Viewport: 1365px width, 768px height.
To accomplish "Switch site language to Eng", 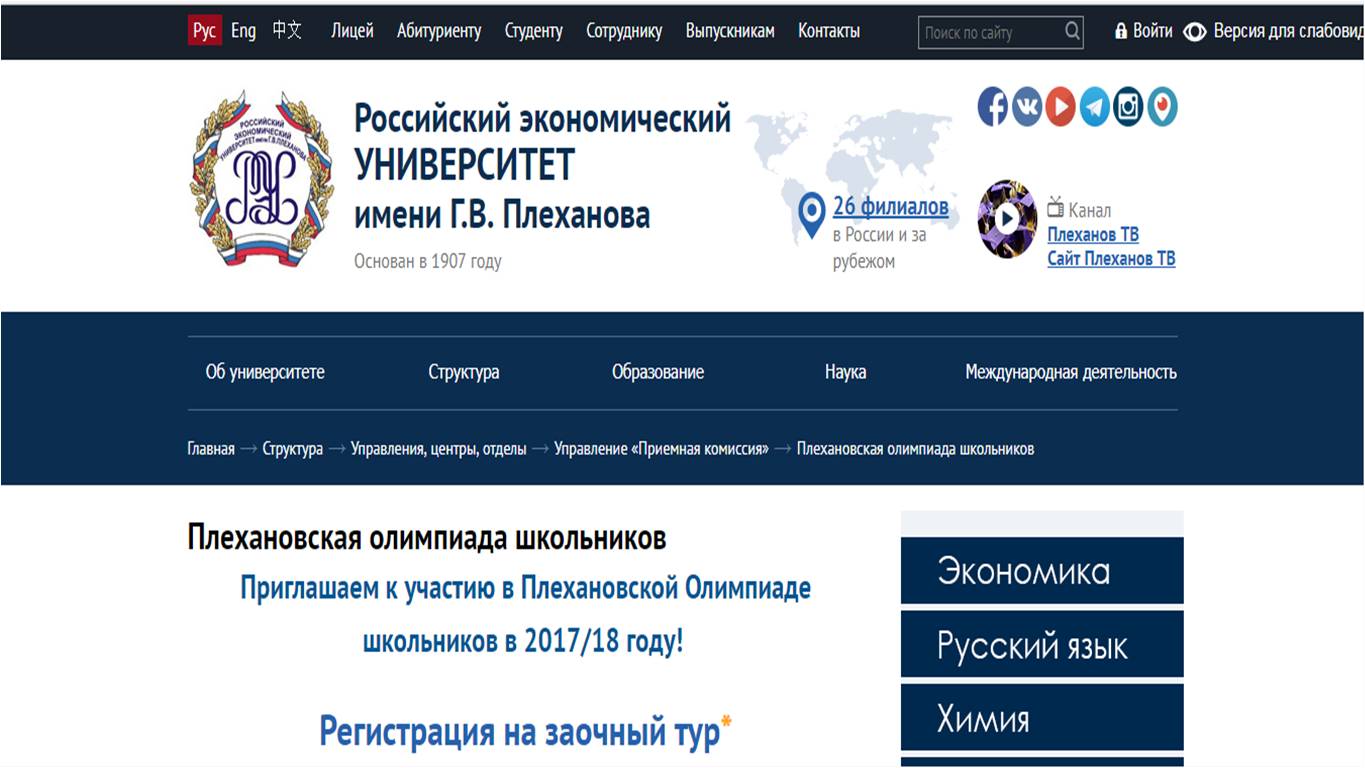I will click(243, 31).
